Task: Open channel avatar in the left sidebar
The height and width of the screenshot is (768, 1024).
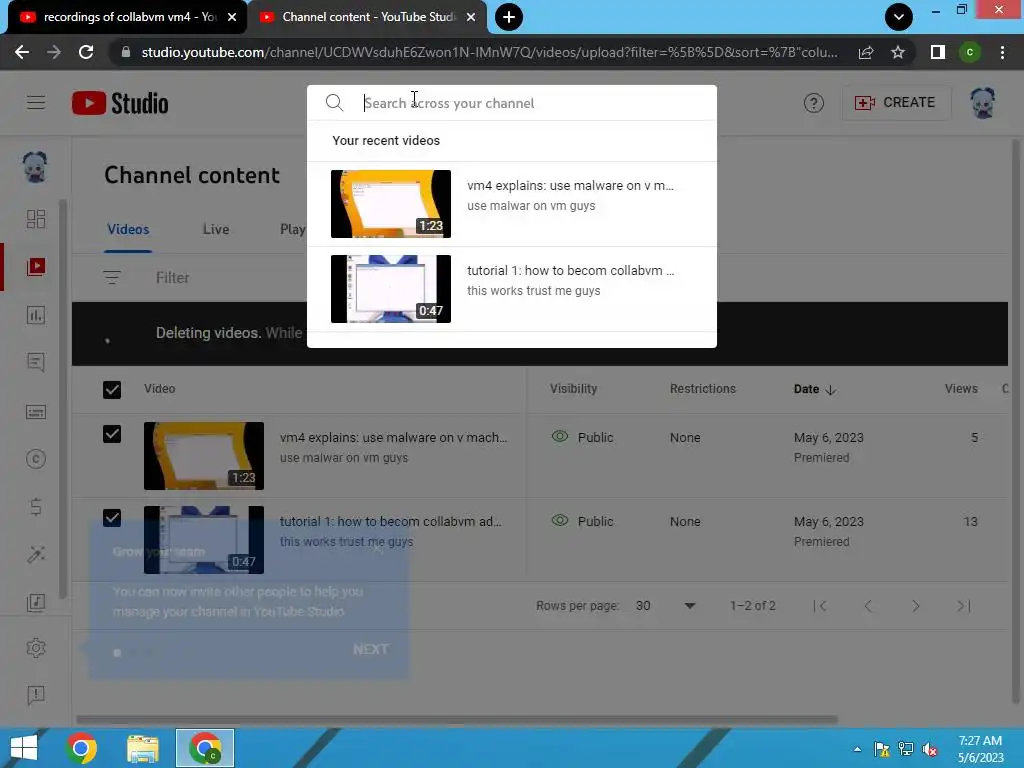Action: click(x=35, y=167)
